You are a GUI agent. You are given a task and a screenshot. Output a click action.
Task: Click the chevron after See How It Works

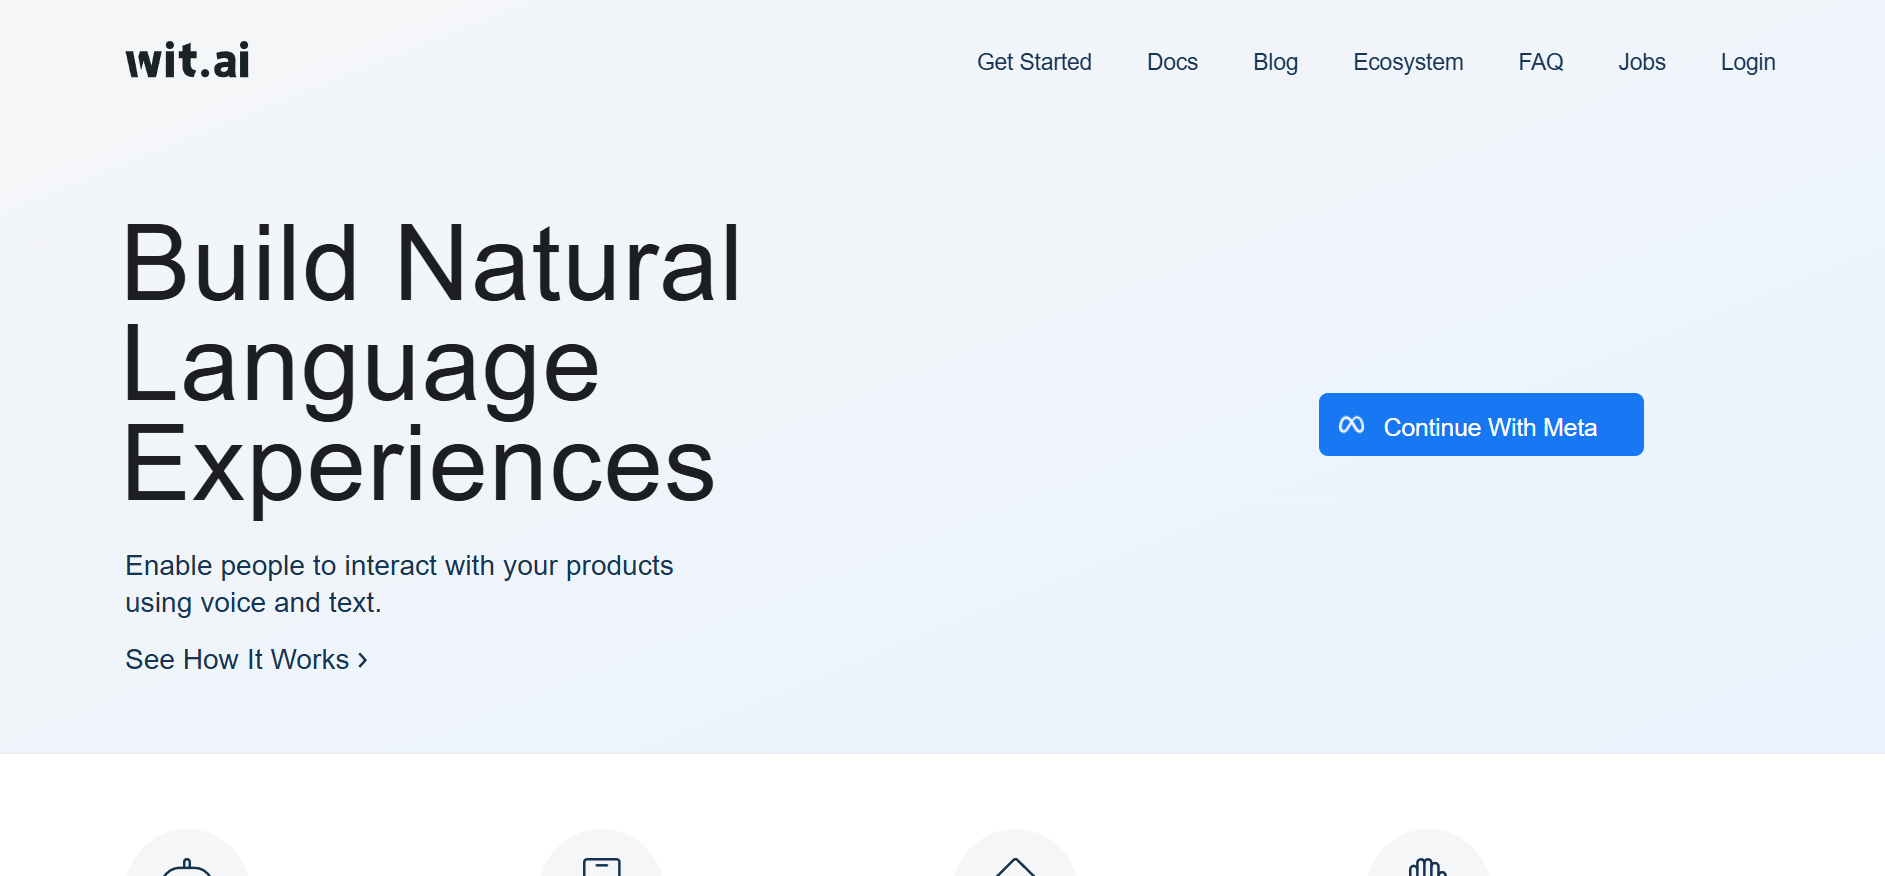click(x=362, y=660)
